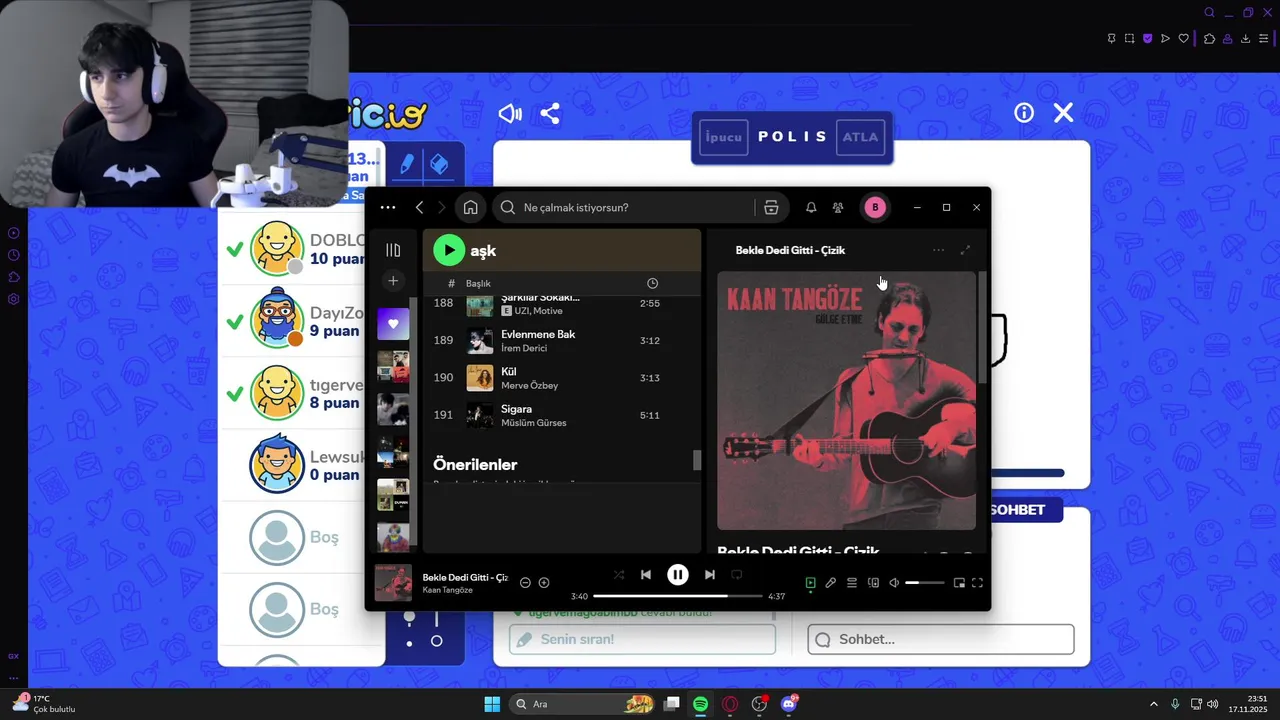
Task: Select the pencil drawing tool
Action: point(407,164)
